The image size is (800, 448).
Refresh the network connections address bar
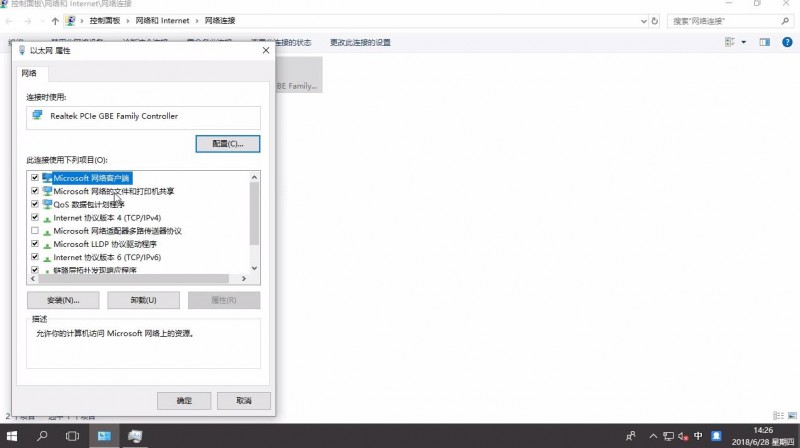point(655,21)
